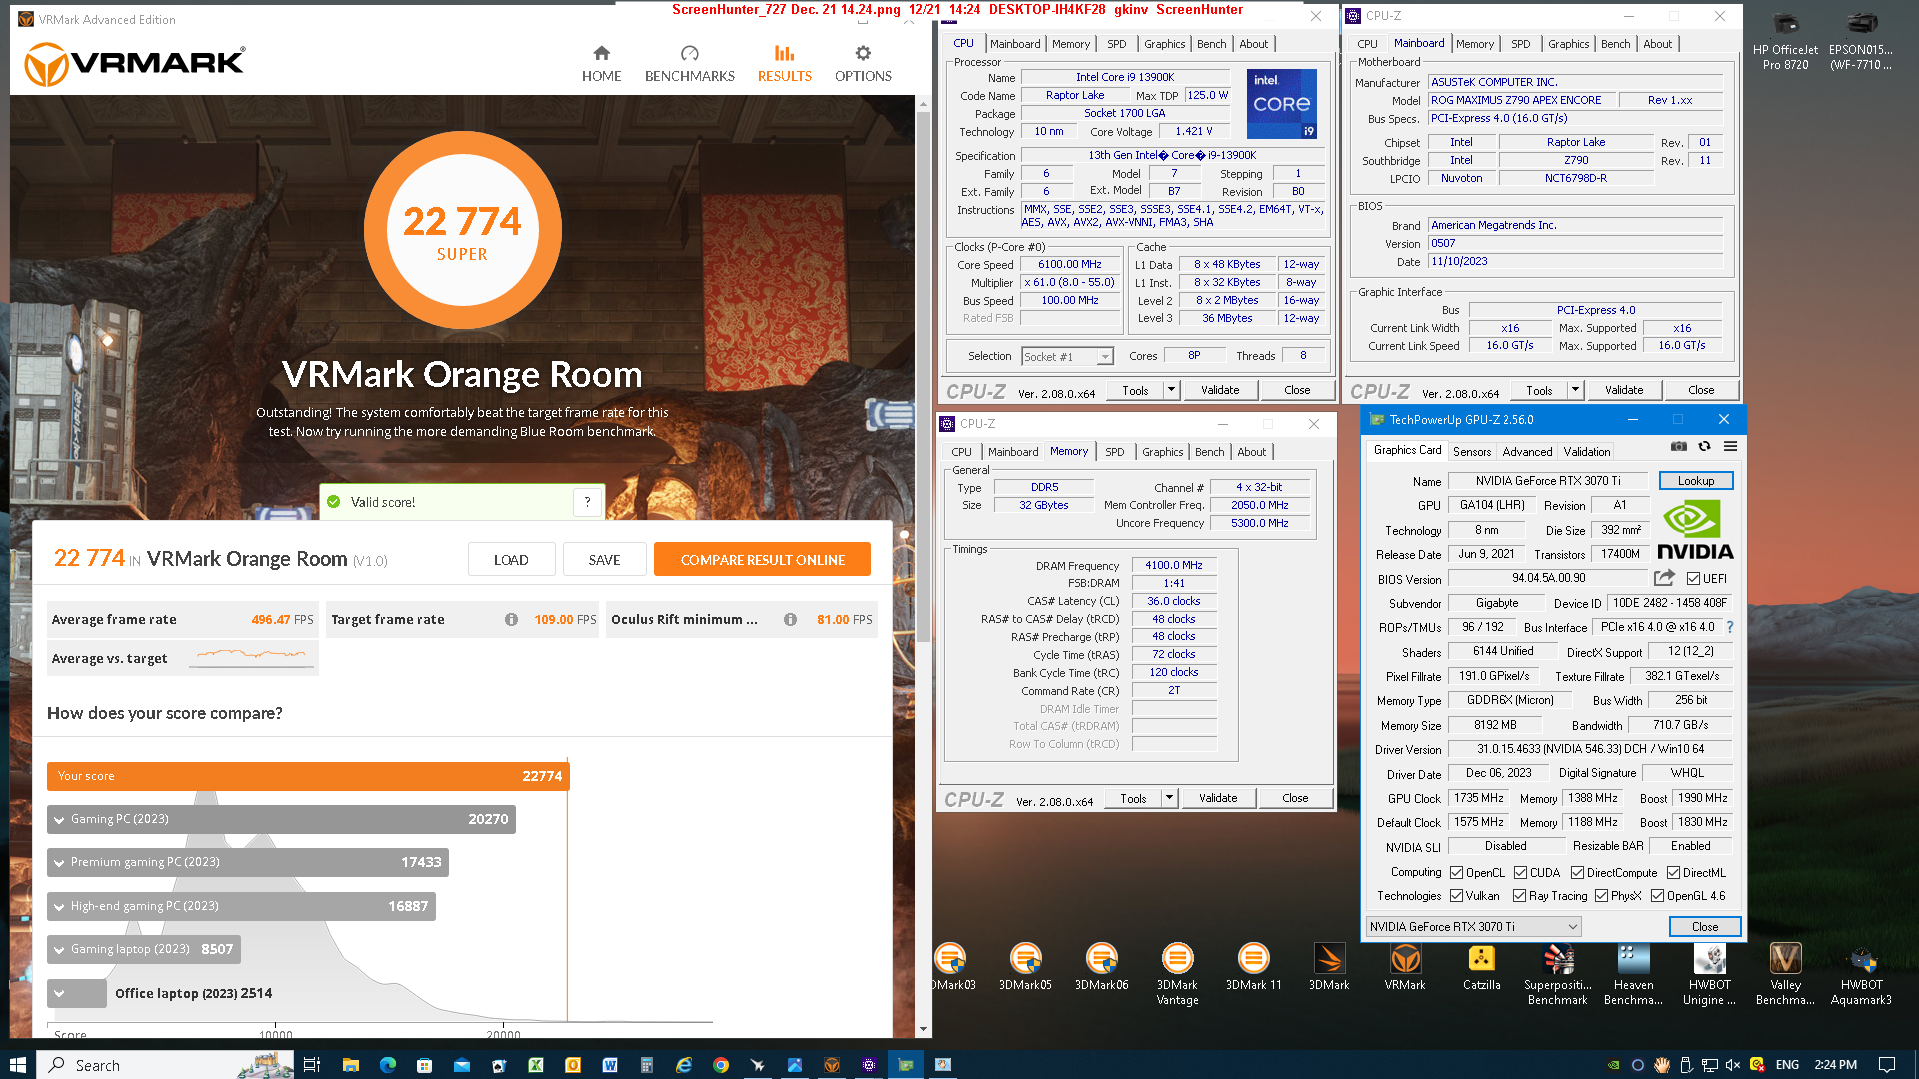Image resolution: width=1919 pixels, height=1079 pixels.
Task: Toggle the OpenCL checkbox
Action: 1456,872
